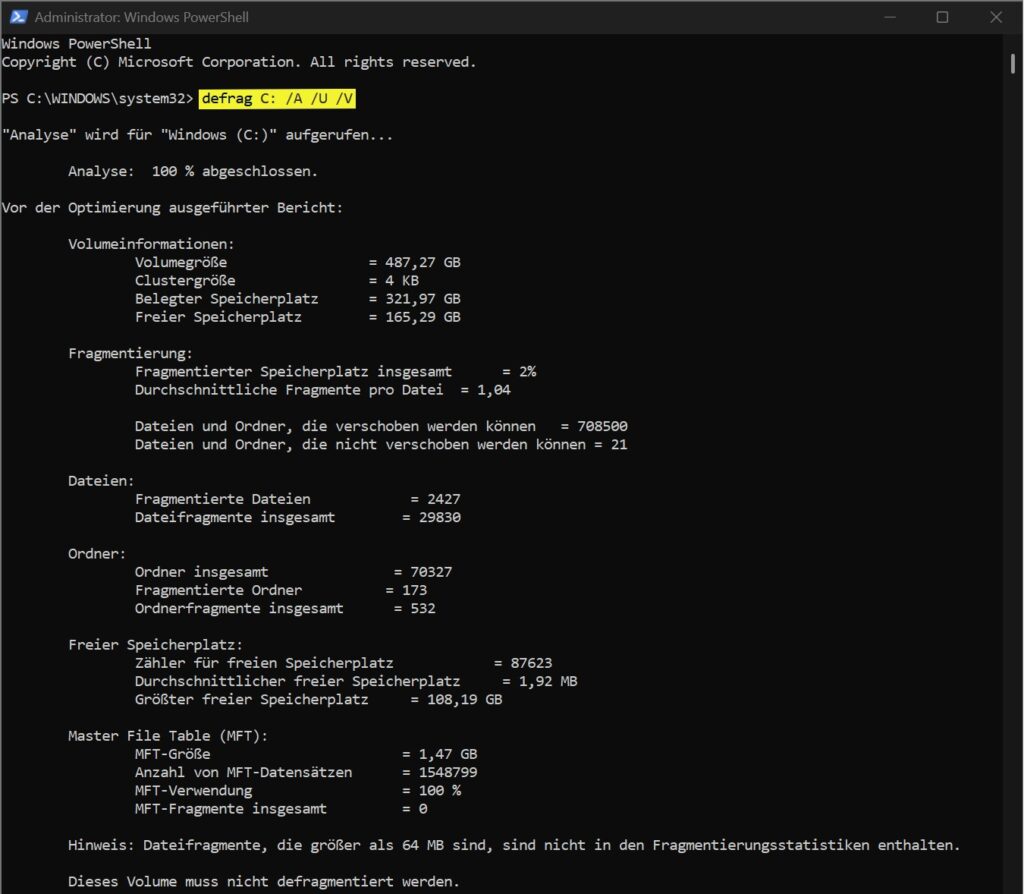The width and height of the screenshot is (1024, 894).
Task: Click the 'Windows PowerShell' banner line
Action: click(x=76, y=44)
